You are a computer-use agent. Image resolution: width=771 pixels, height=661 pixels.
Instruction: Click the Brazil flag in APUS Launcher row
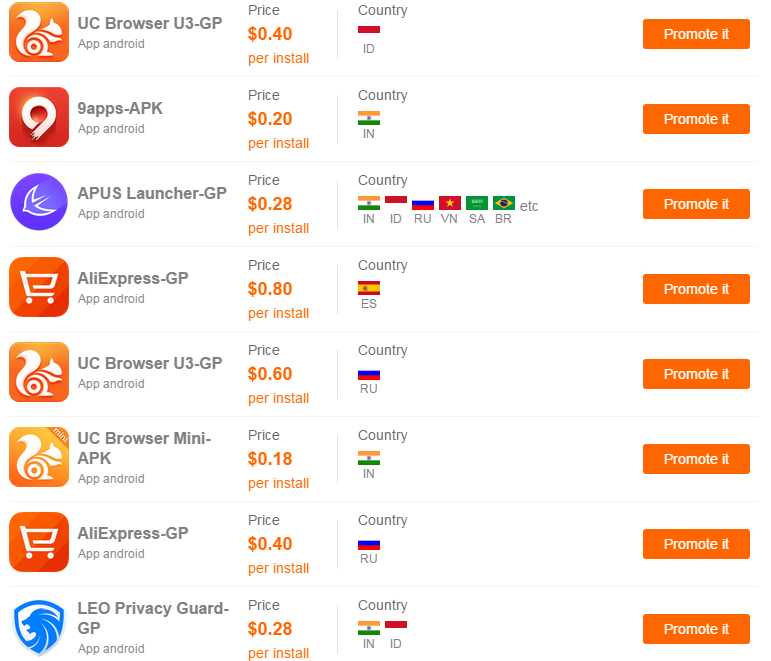504,203
